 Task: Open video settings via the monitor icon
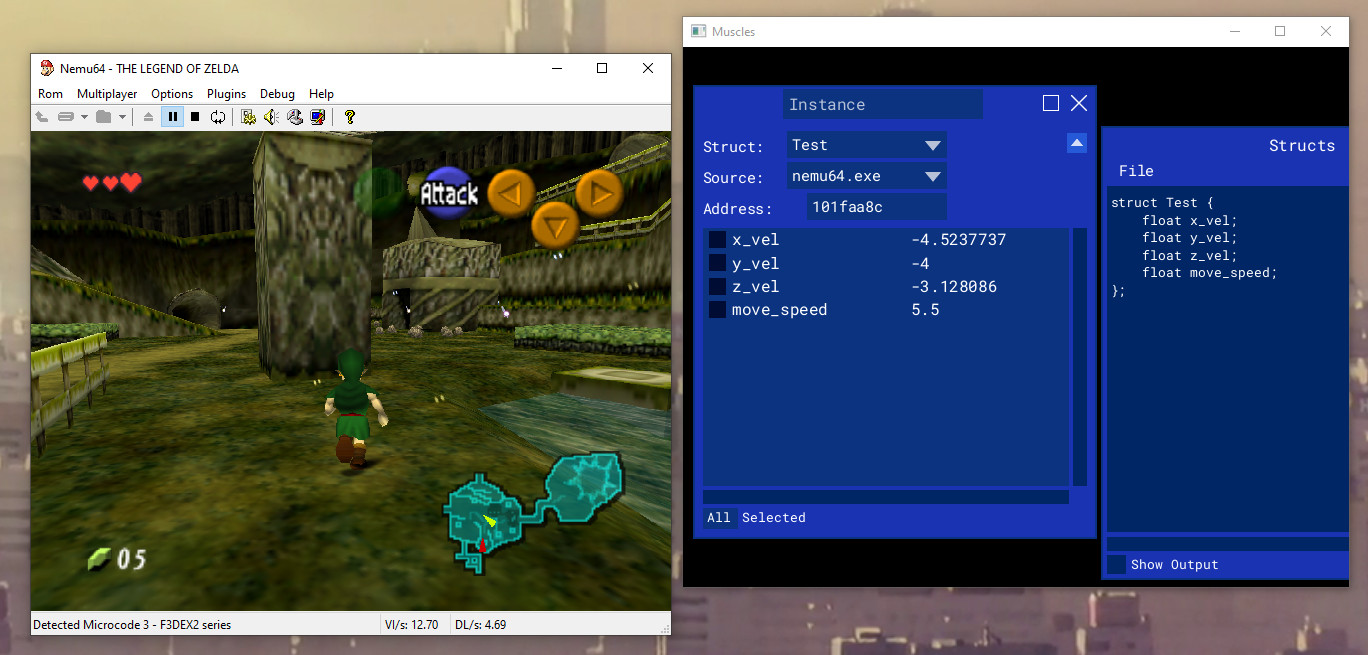(x=318, y=117)
